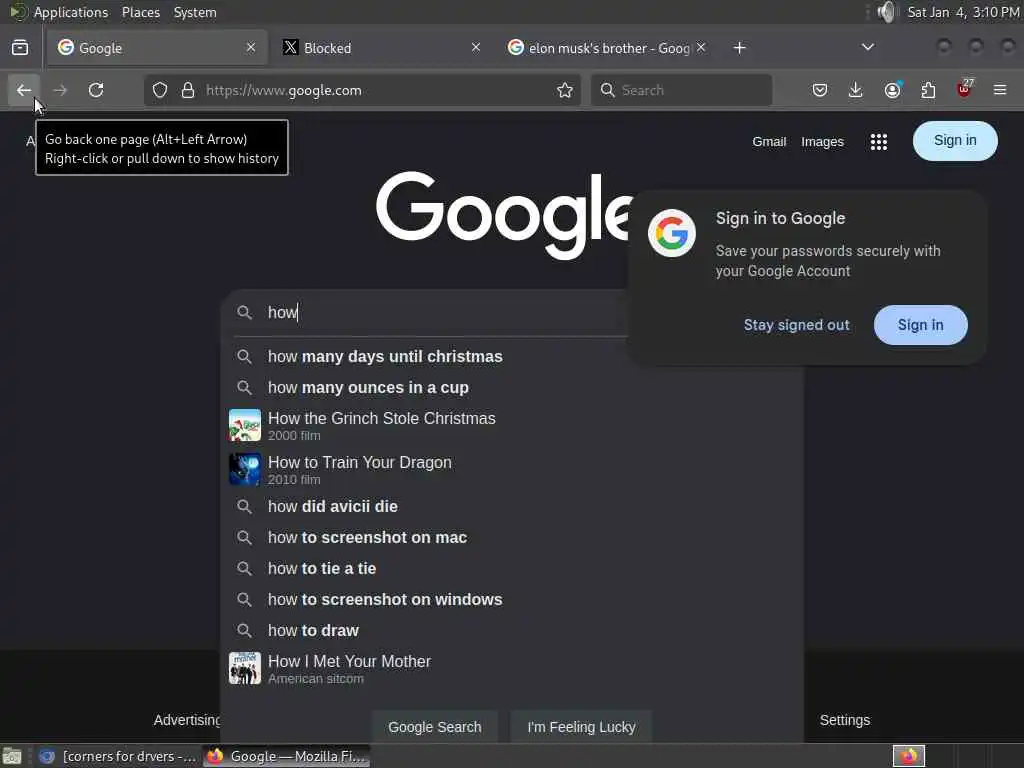1024x768 pixels.
Task: Open the Extensions puzzle icon
Action: point(928,90)
